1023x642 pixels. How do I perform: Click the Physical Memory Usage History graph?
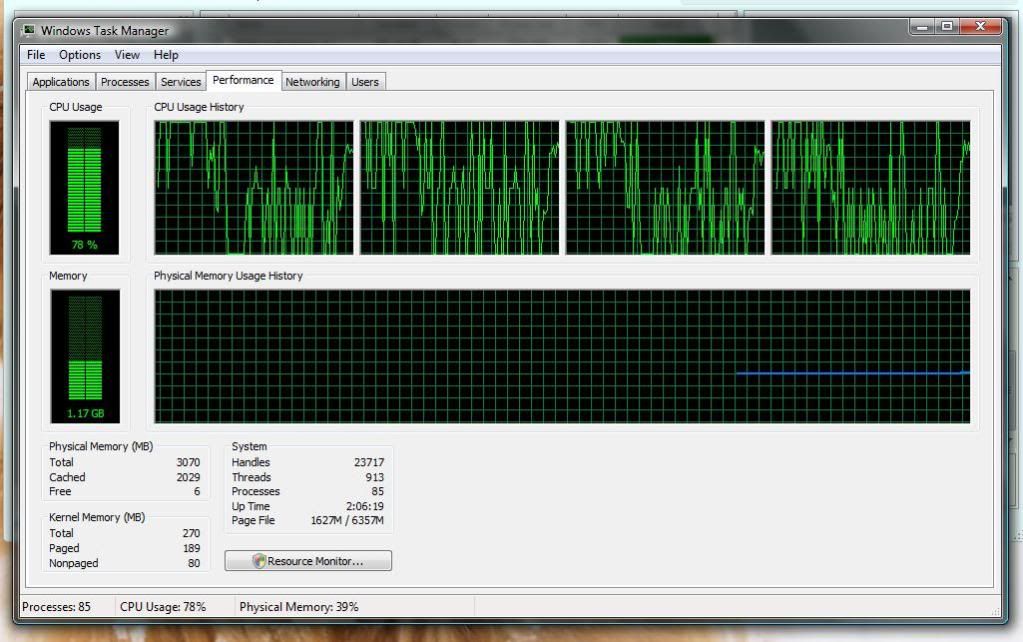pyautogui.click(x=562, y=356)
